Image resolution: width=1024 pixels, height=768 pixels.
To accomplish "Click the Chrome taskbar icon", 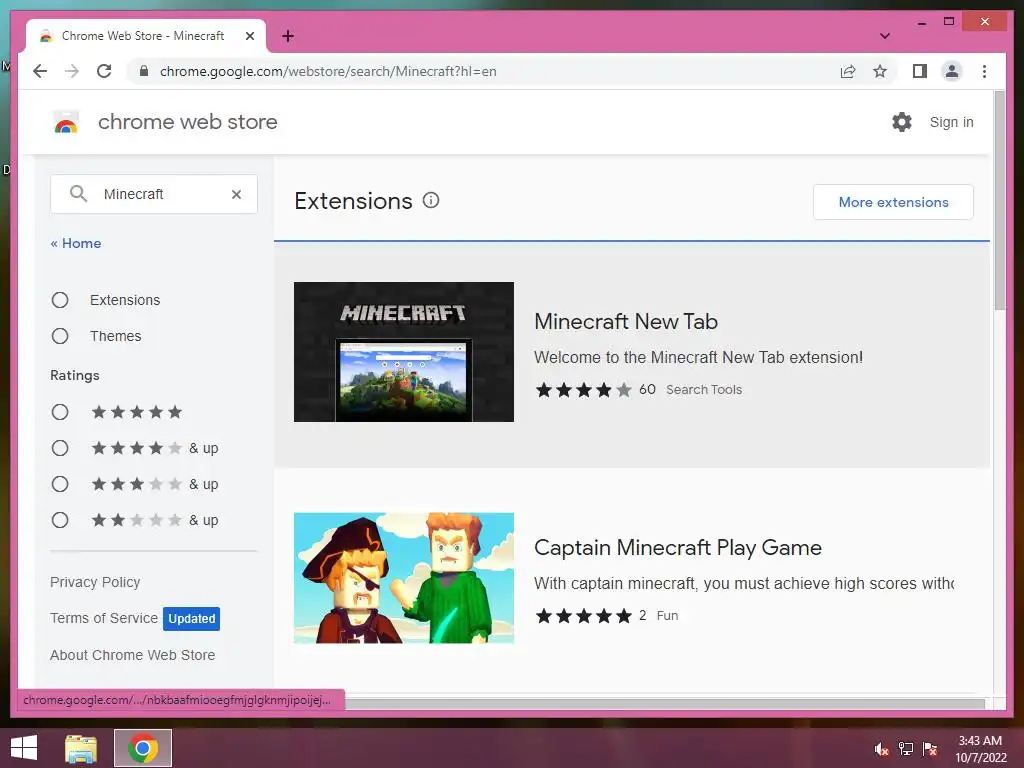I will (x=143, y=748).
